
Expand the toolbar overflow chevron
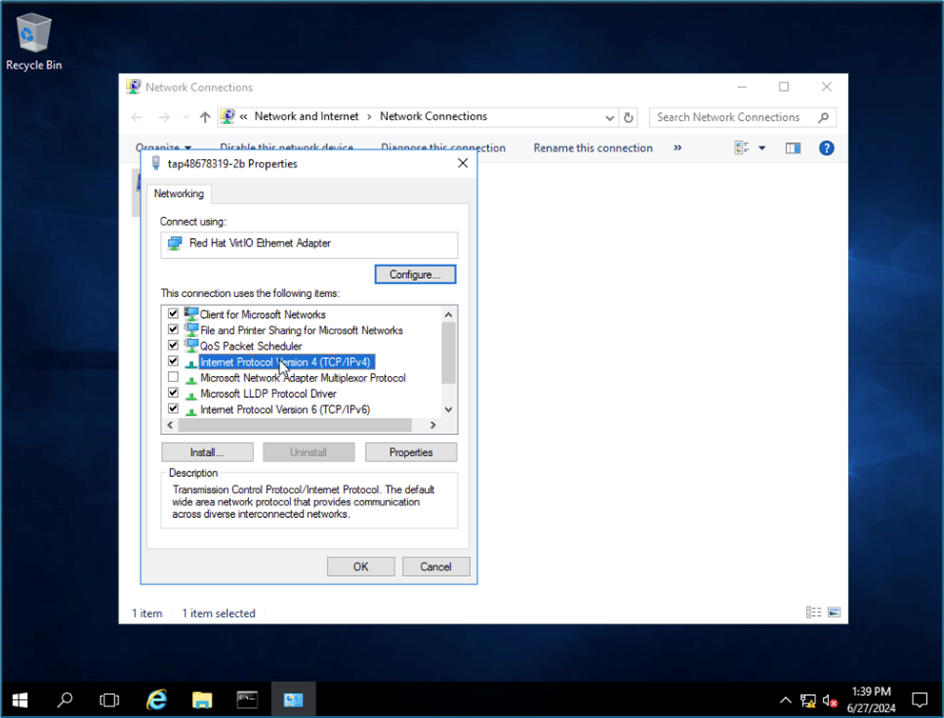(677, 148)
